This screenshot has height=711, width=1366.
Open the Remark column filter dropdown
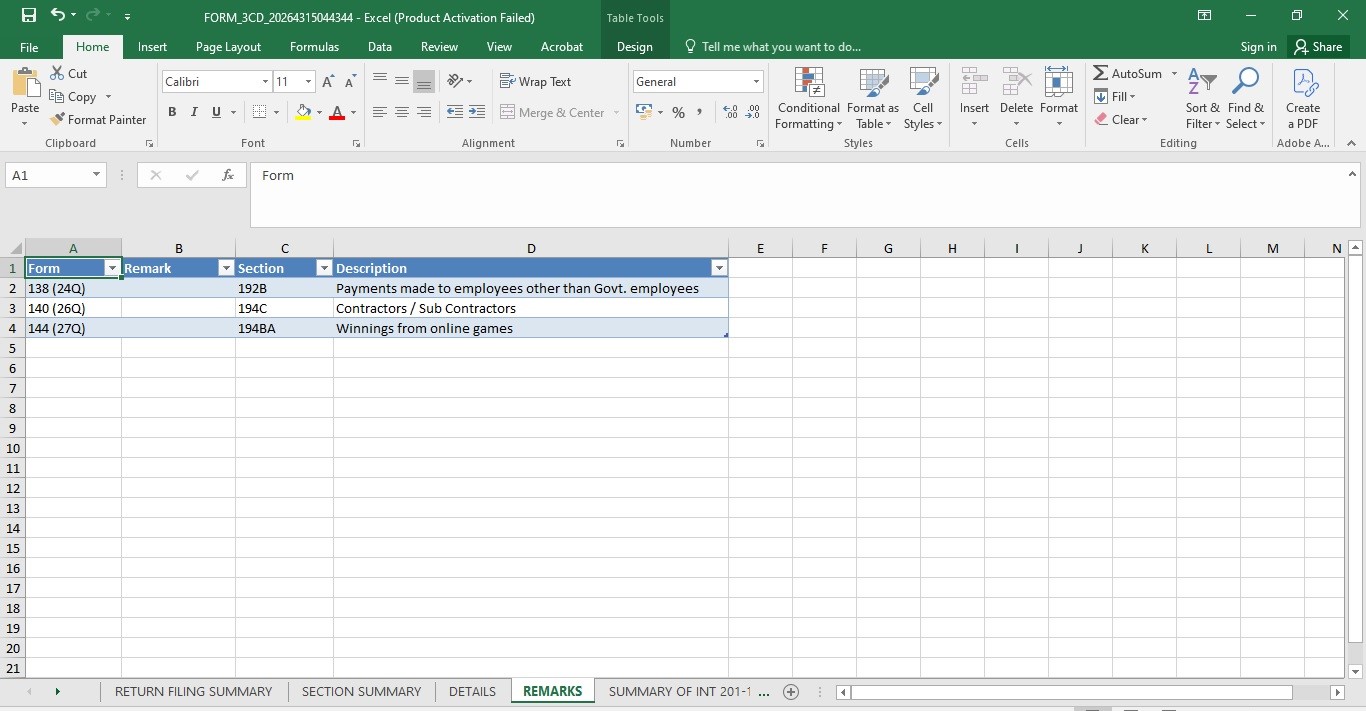[x=226, y=268]
